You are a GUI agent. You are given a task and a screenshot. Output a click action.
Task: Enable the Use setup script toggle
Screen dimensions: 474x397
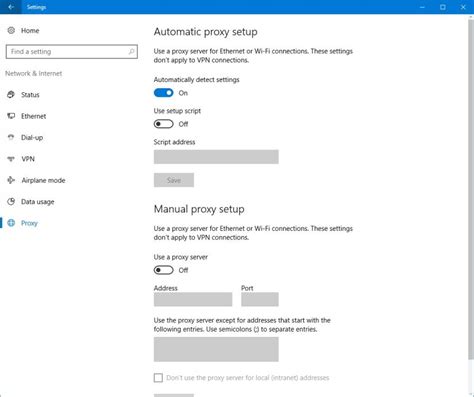164,124
